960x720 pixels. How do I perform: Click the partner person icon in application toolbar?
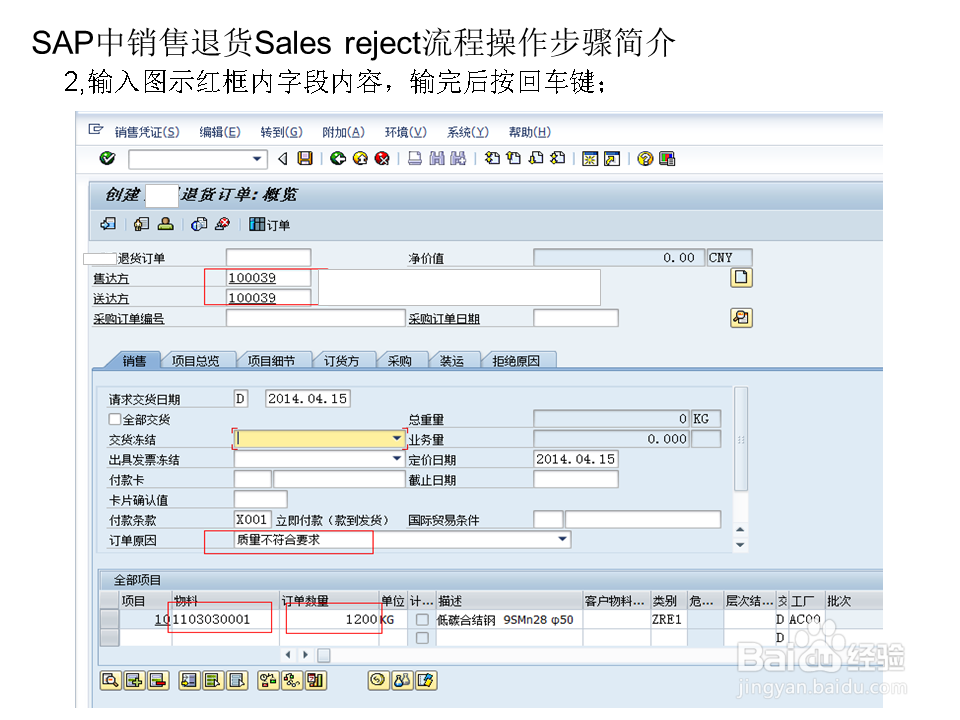(x=165, y=224)
